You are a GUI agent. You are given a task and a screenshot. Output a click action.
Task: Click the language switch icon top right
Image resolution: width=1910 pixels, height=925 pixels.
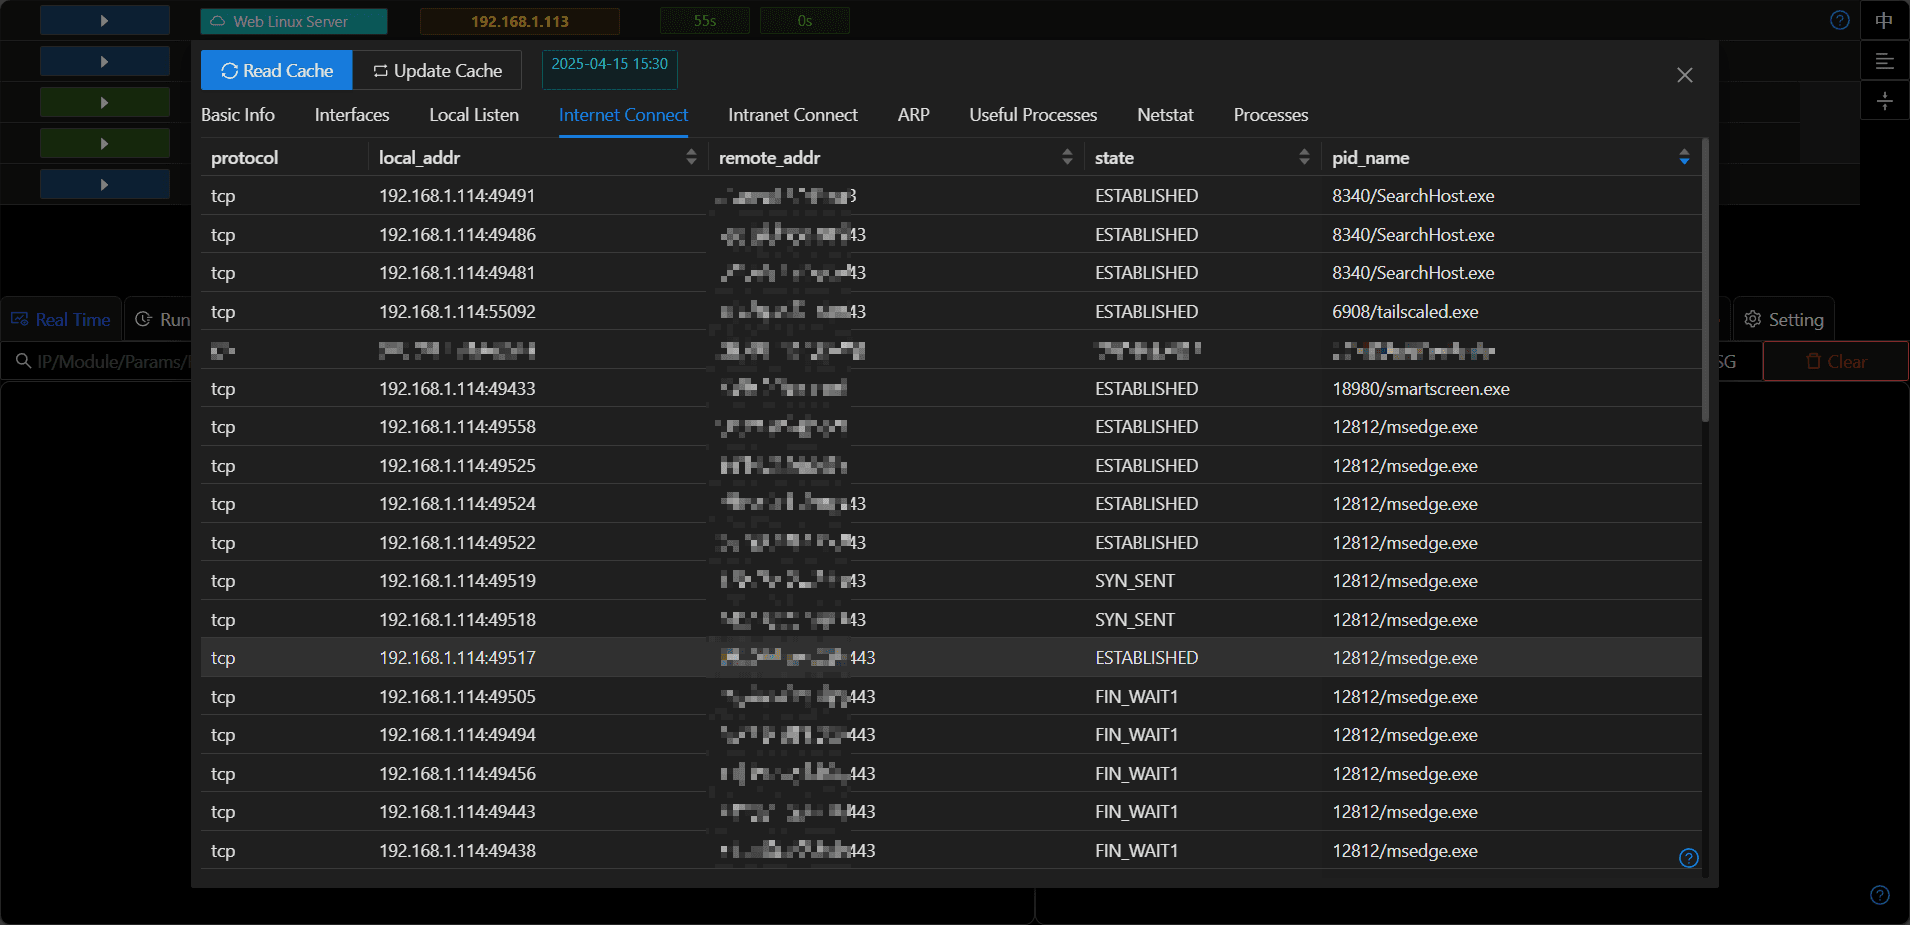pyautogui.click(x=1884, y=20)
